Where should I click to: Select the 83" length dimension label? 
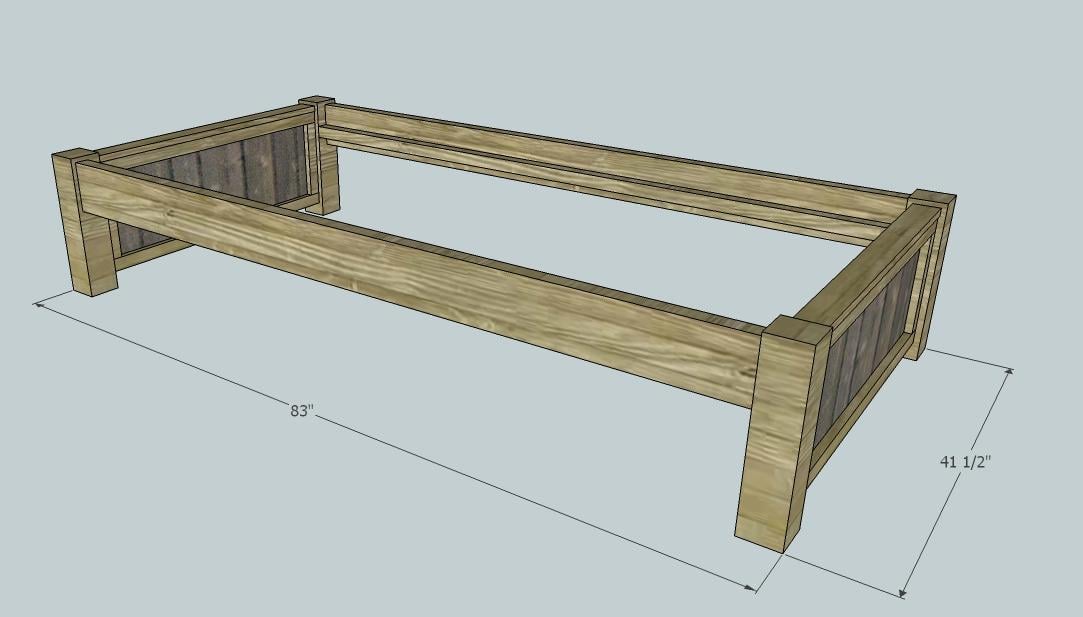point(301,410)
